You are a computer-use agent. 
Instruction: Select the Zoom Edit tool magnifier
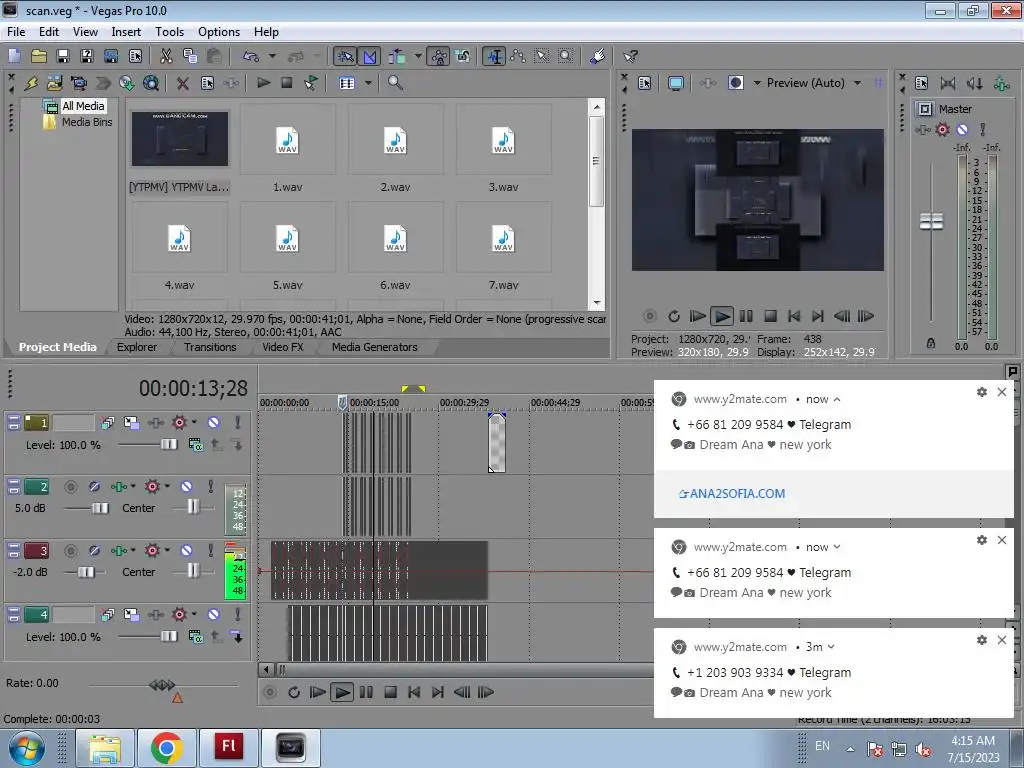coord(566,56)
